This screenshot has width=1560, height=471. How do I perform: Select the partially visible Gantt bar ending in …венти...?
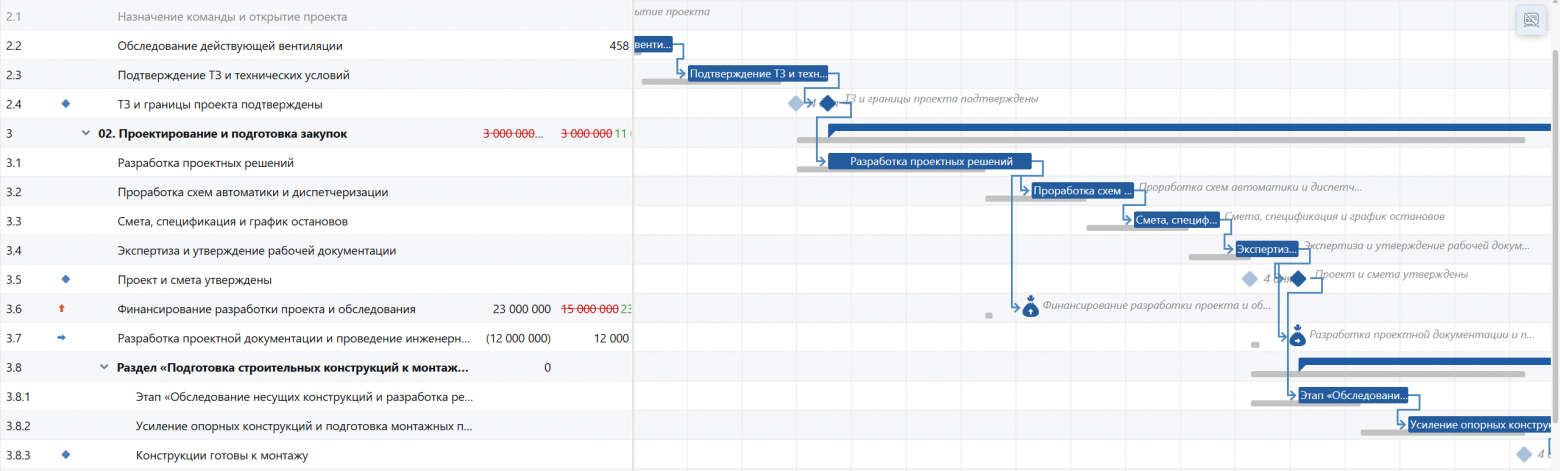point(653,44)
